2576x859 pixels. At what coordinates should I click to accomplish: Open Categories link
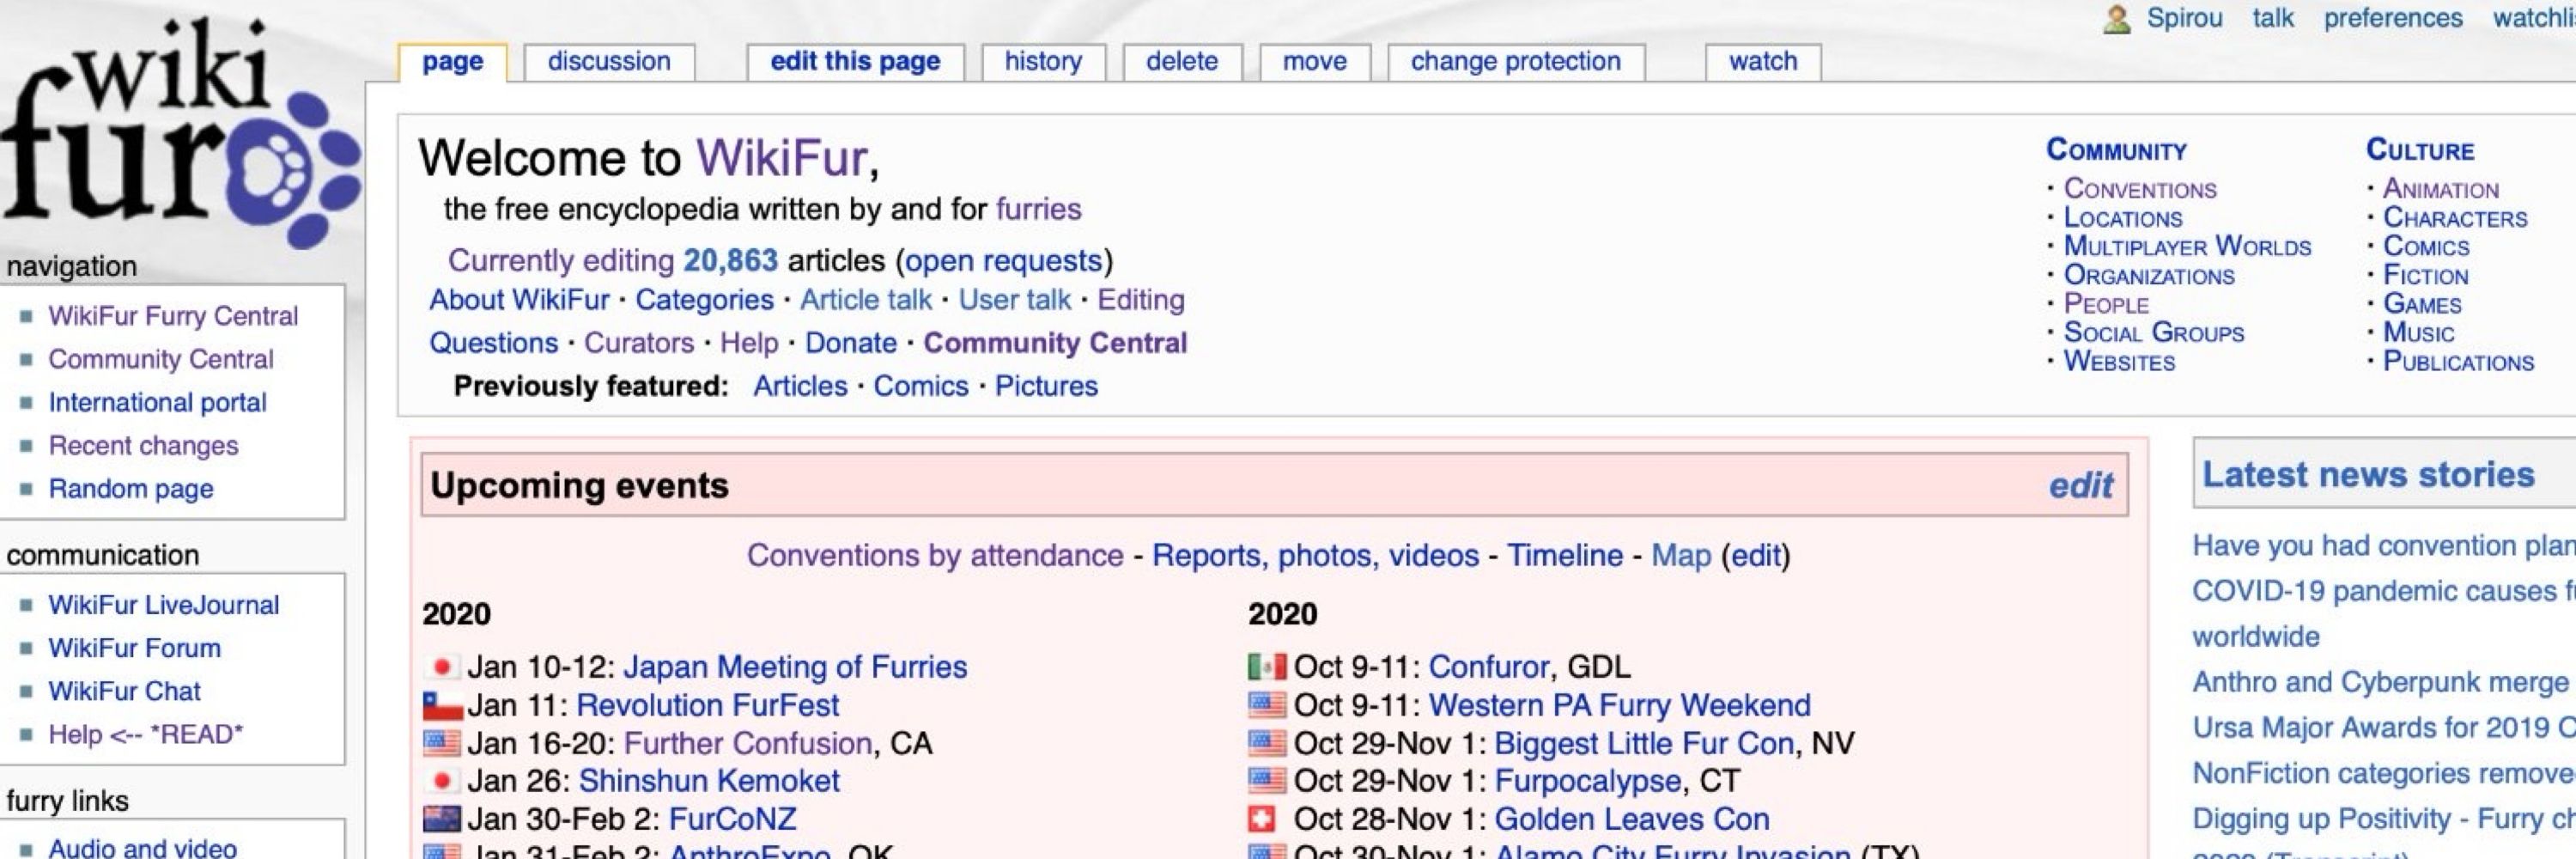(704, 300)
